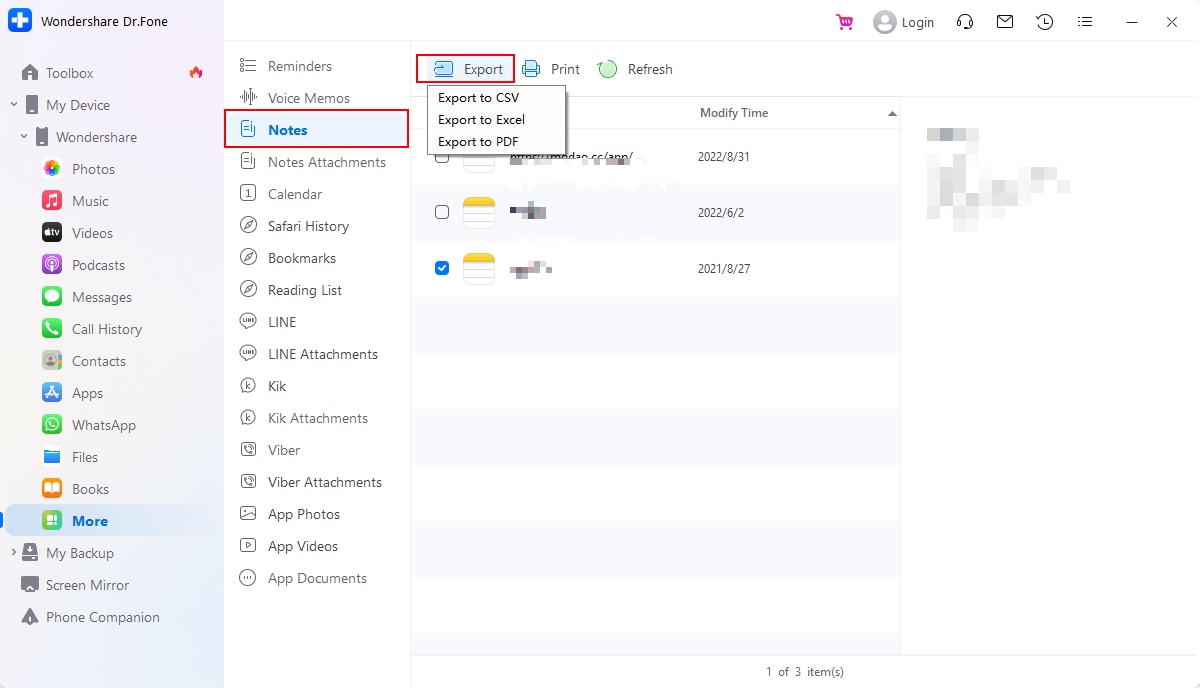Tick the checkbox for the 2022/6/2 note
Image resolution: width=1200 pixels, height=688 pixels.
tap(442, 212)
